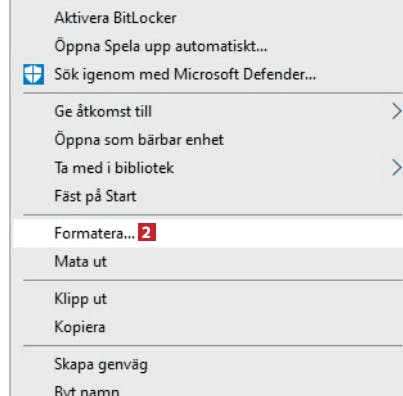
Task: Expand the Ta med i bibliotek arrow
Action: [x=396, y=168]
